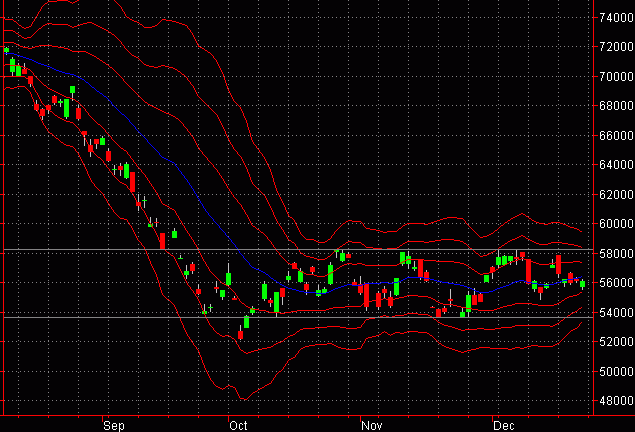Click the 58000 price axis label
Image resolution: width=635 pixels, height=432 pixels.
616,253
